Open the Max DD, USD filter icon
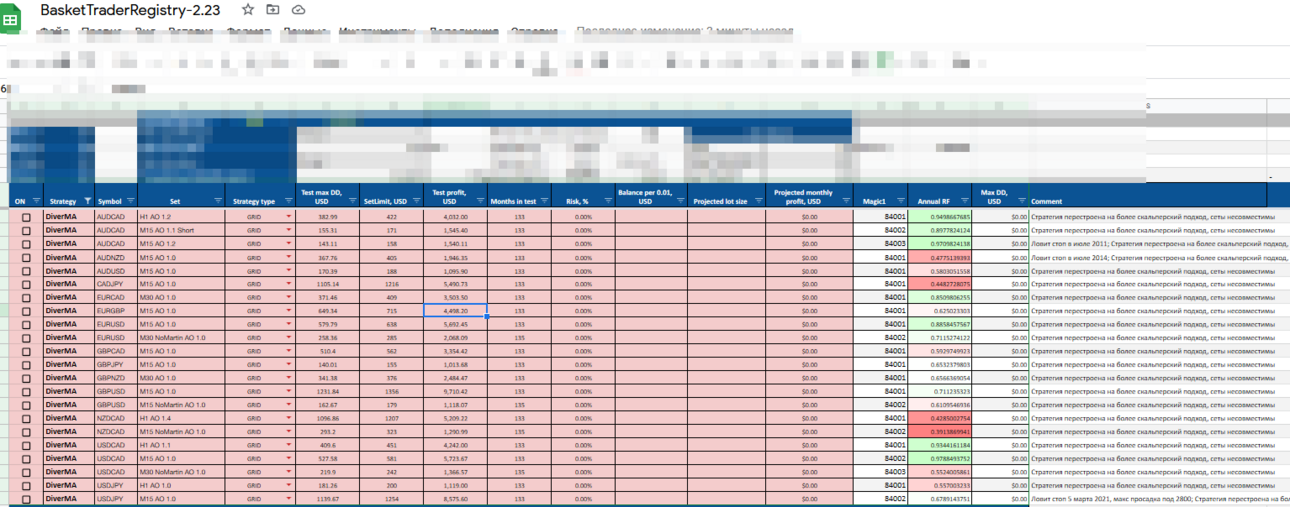The width and height of the screenshot is (1290, 507). click(x=1022, y=201)
